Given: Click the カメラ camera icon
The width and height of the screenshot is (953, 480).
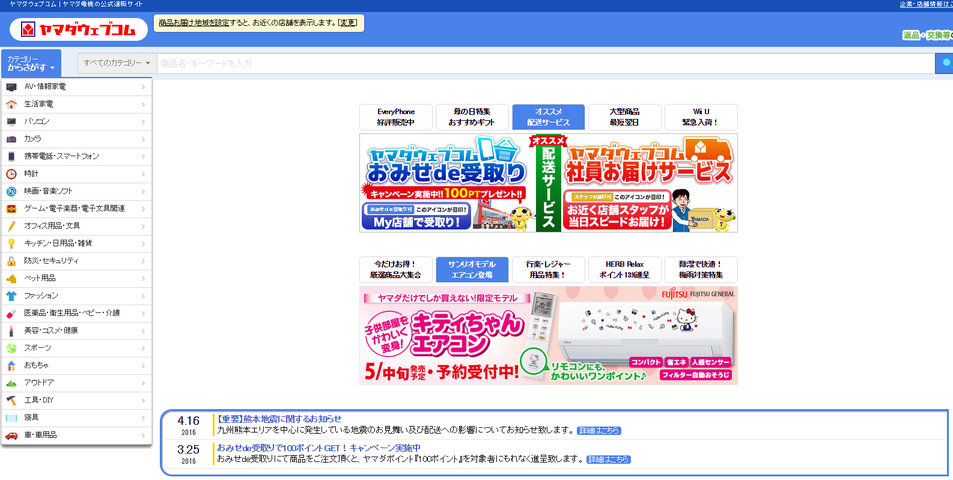Looking at the screenshot, I should click(11, 139).
